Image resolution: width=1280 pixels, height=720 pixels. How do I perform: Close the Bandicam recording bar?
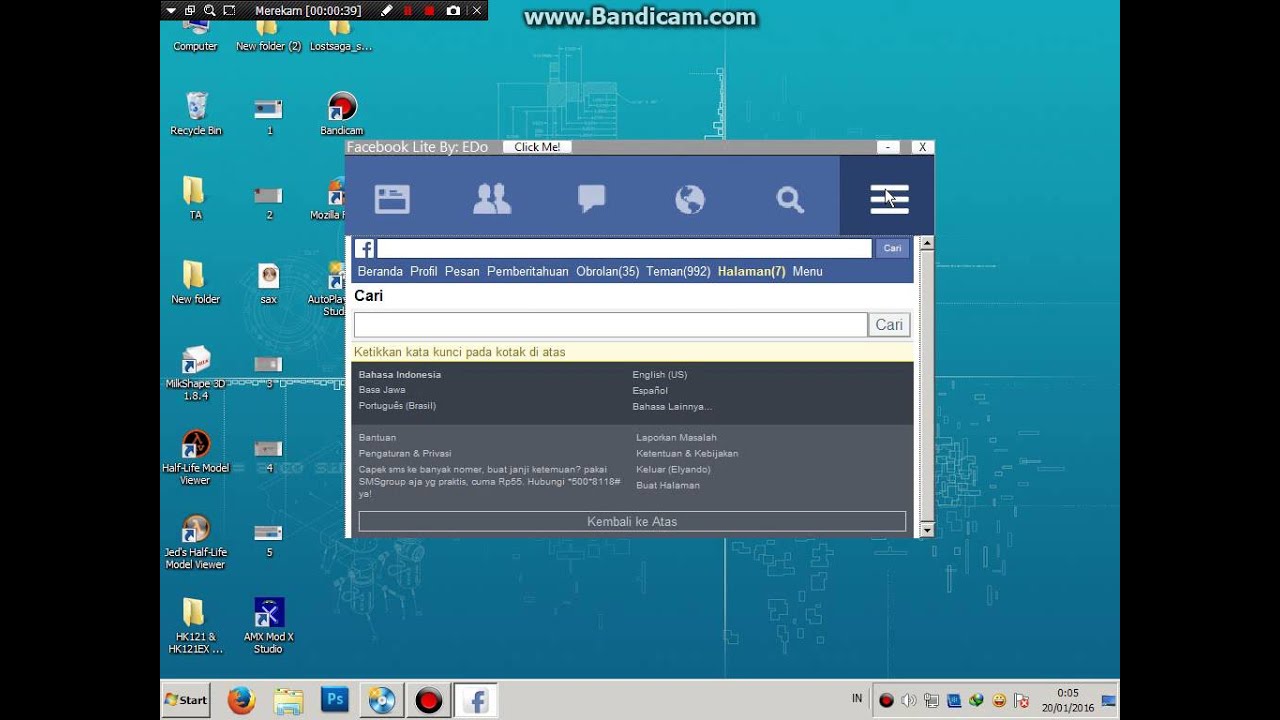pyautogui.click(x=476, y=10)
